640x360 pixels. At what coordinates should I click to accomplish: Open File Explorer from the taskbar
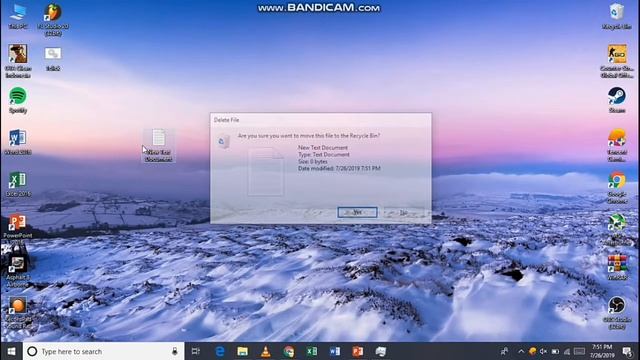242,351
